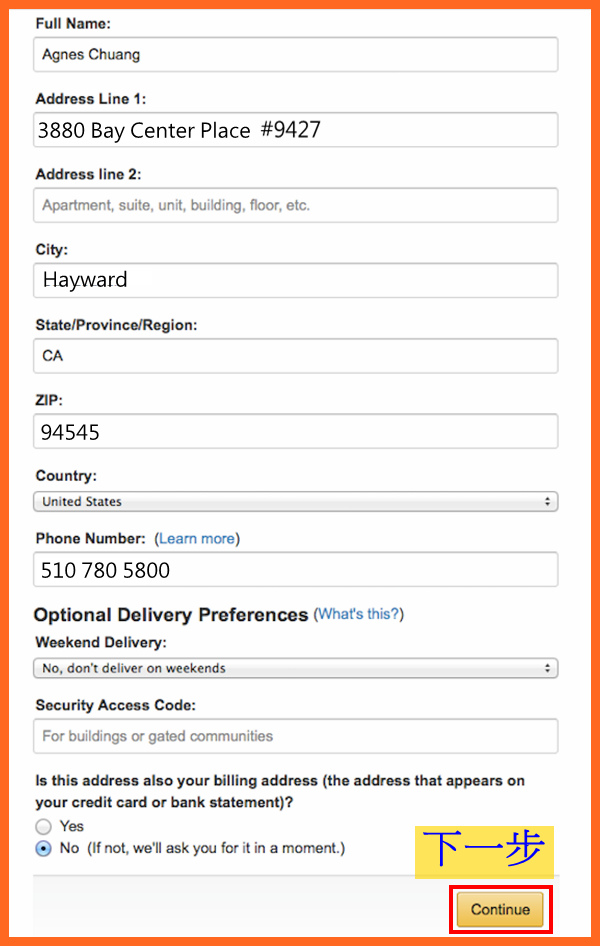
Task: Click the empty Address line 2 field
Action: [296, 205]
